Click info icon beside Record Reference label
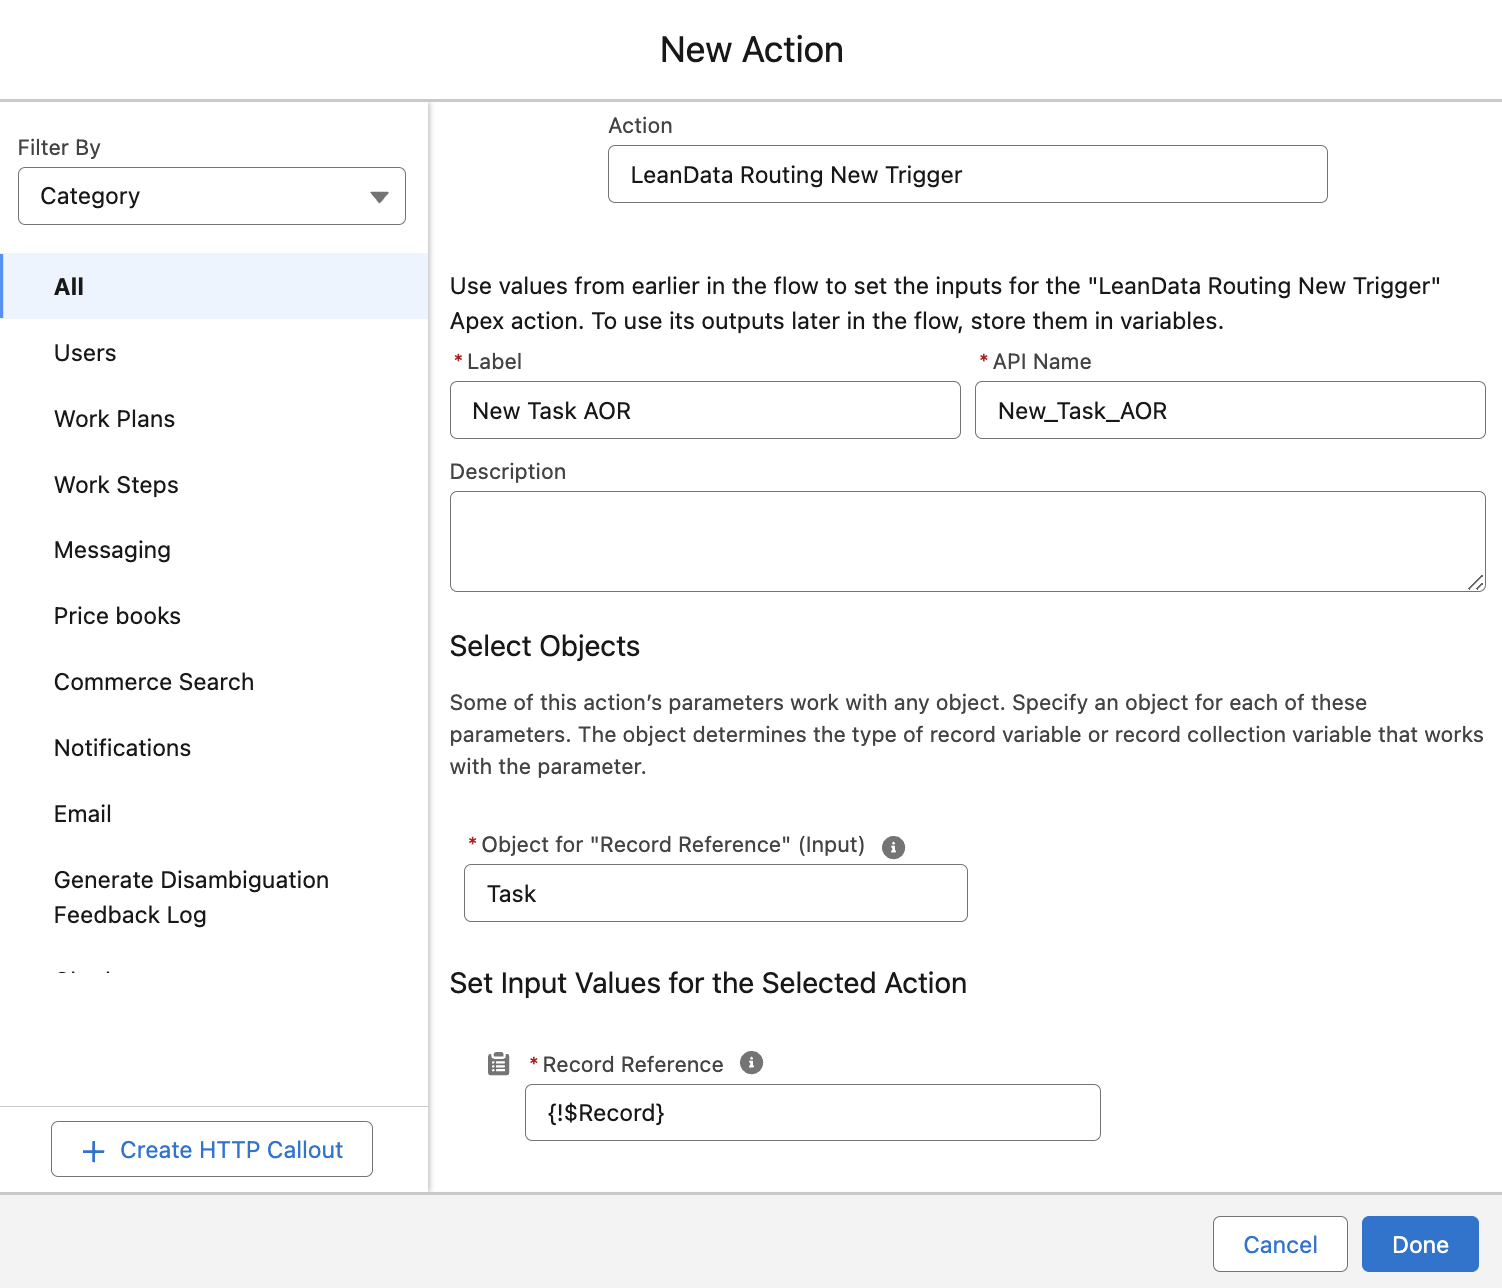The height and width of the screenshot is (1288, 1502). coord(751,1063)
